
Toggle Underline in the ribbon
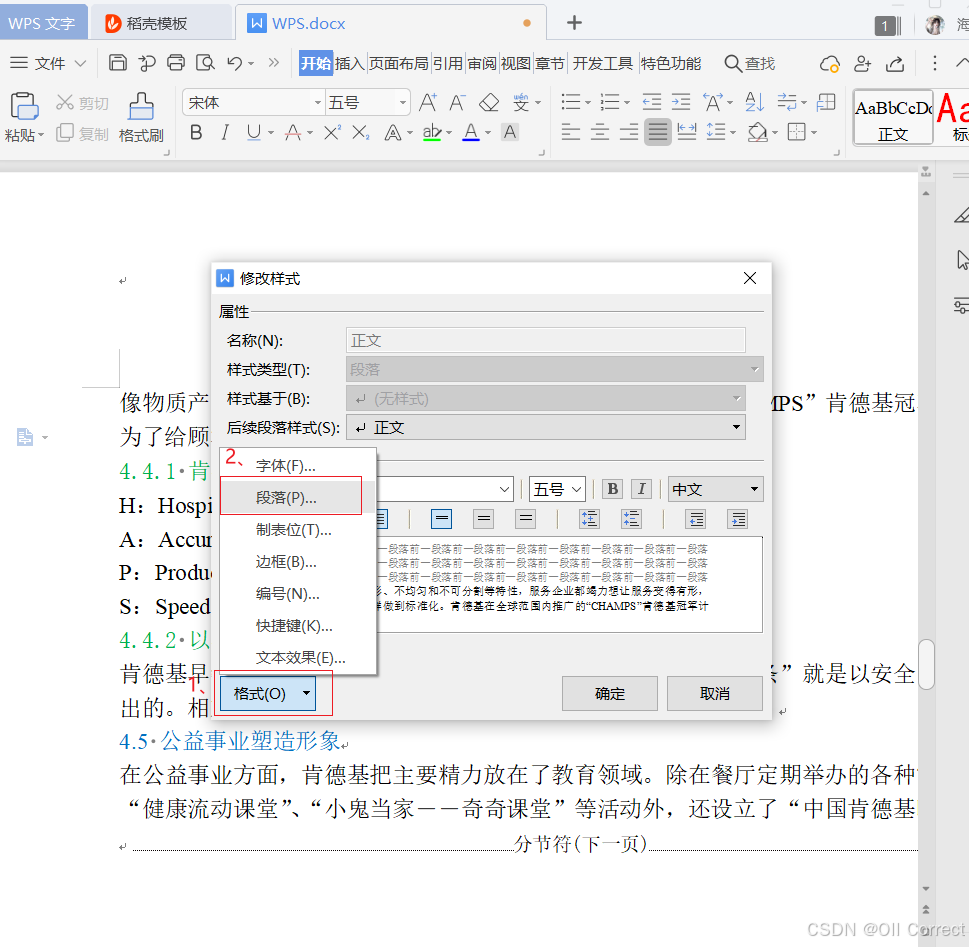coord(253,132)
